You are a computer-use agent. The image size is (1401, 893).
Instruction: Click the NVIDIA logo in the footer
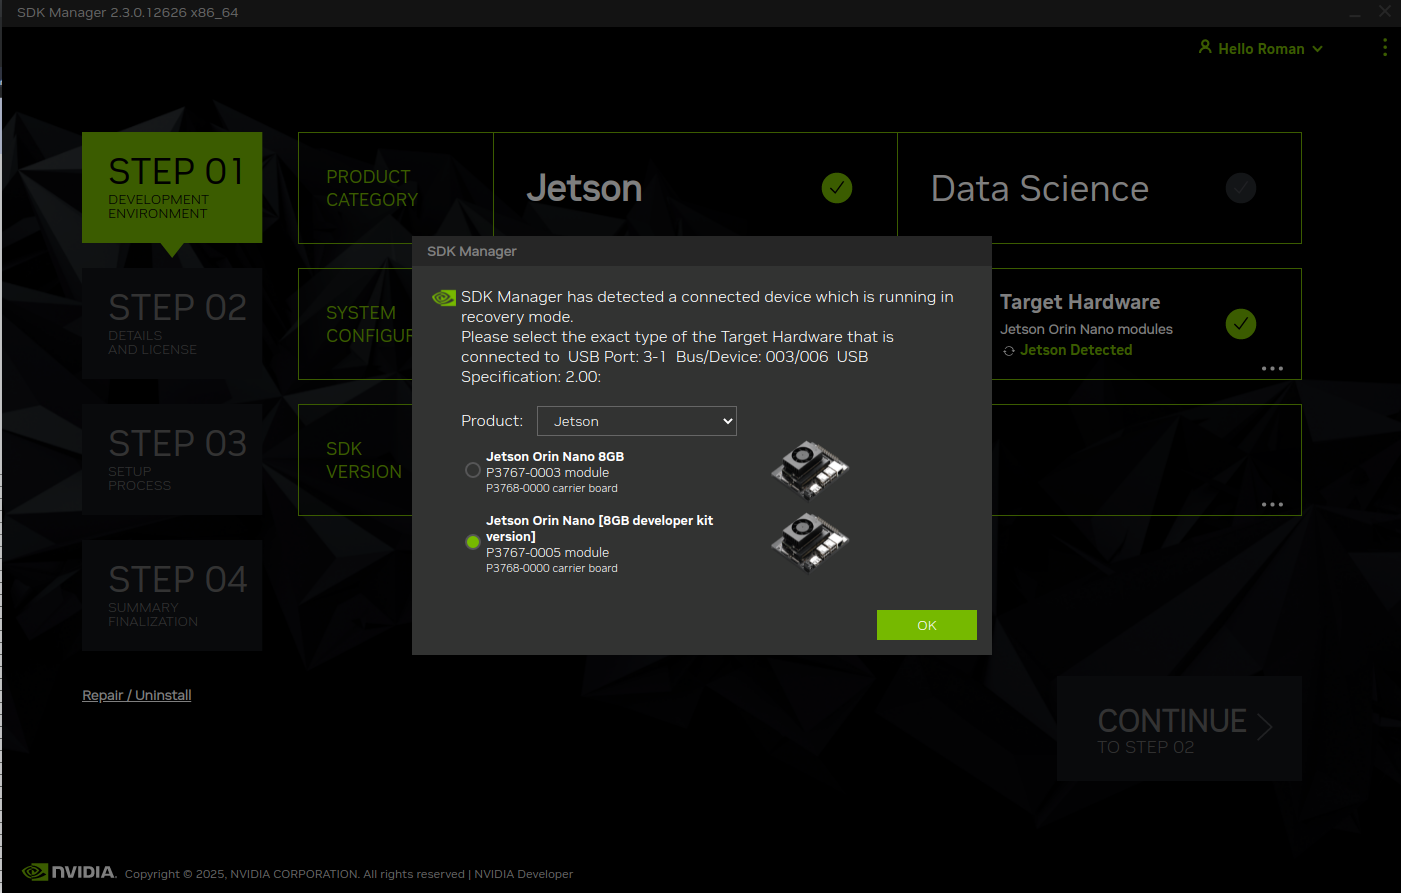(x=69, y=872)
